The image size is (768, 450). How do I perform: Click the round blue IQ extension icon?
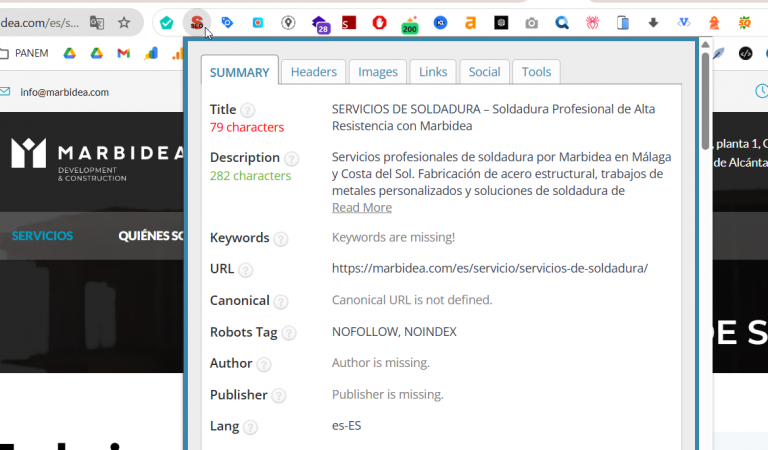pos(440,23)
